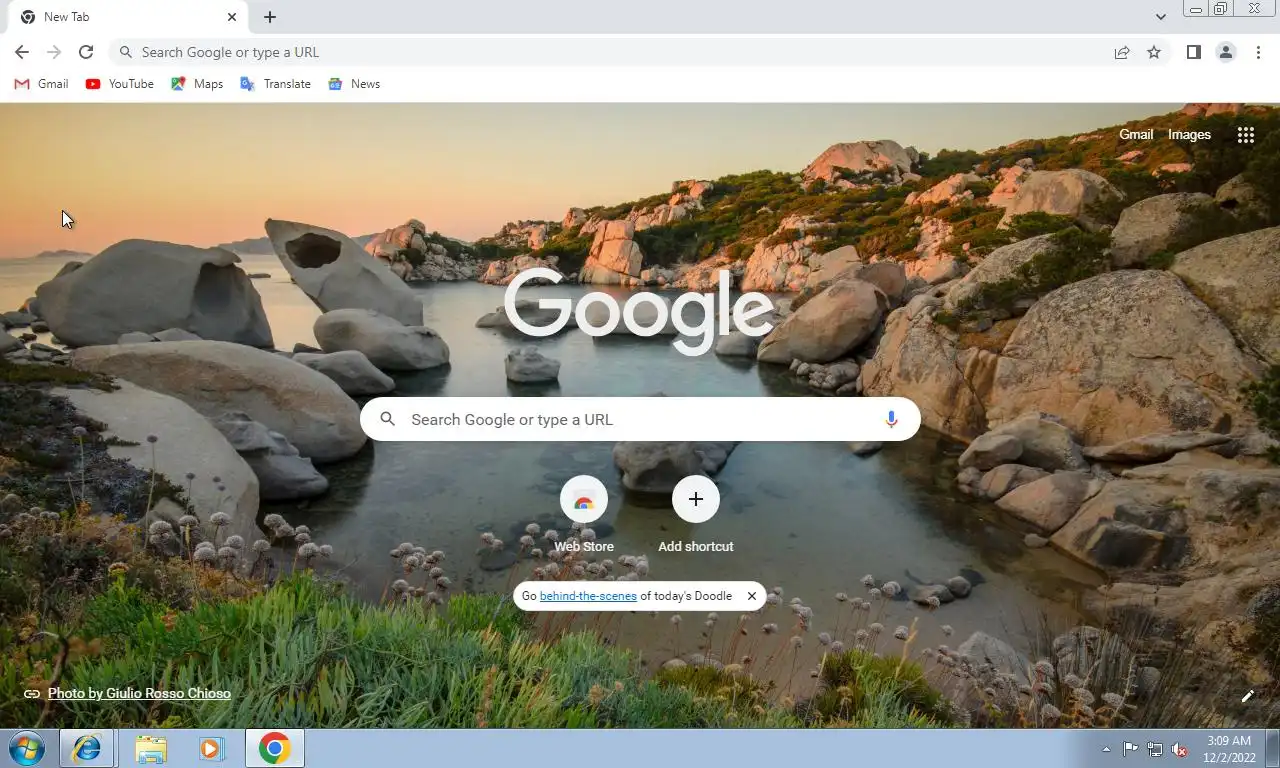Click Chrome icon in taskbar
This screenshot has width=1280, height=768.
click(274, 748)
